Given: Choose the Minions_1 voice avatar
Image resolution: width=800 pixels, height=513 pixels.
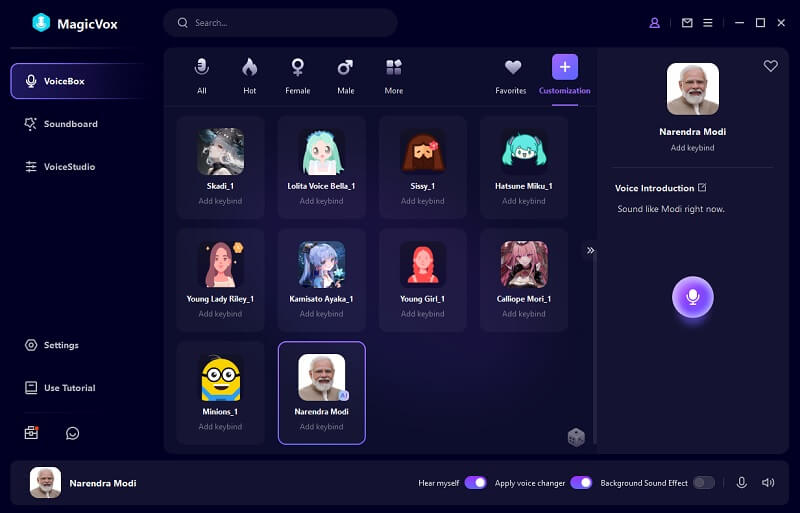Looking at the screenshot, I should coord(220,377).
